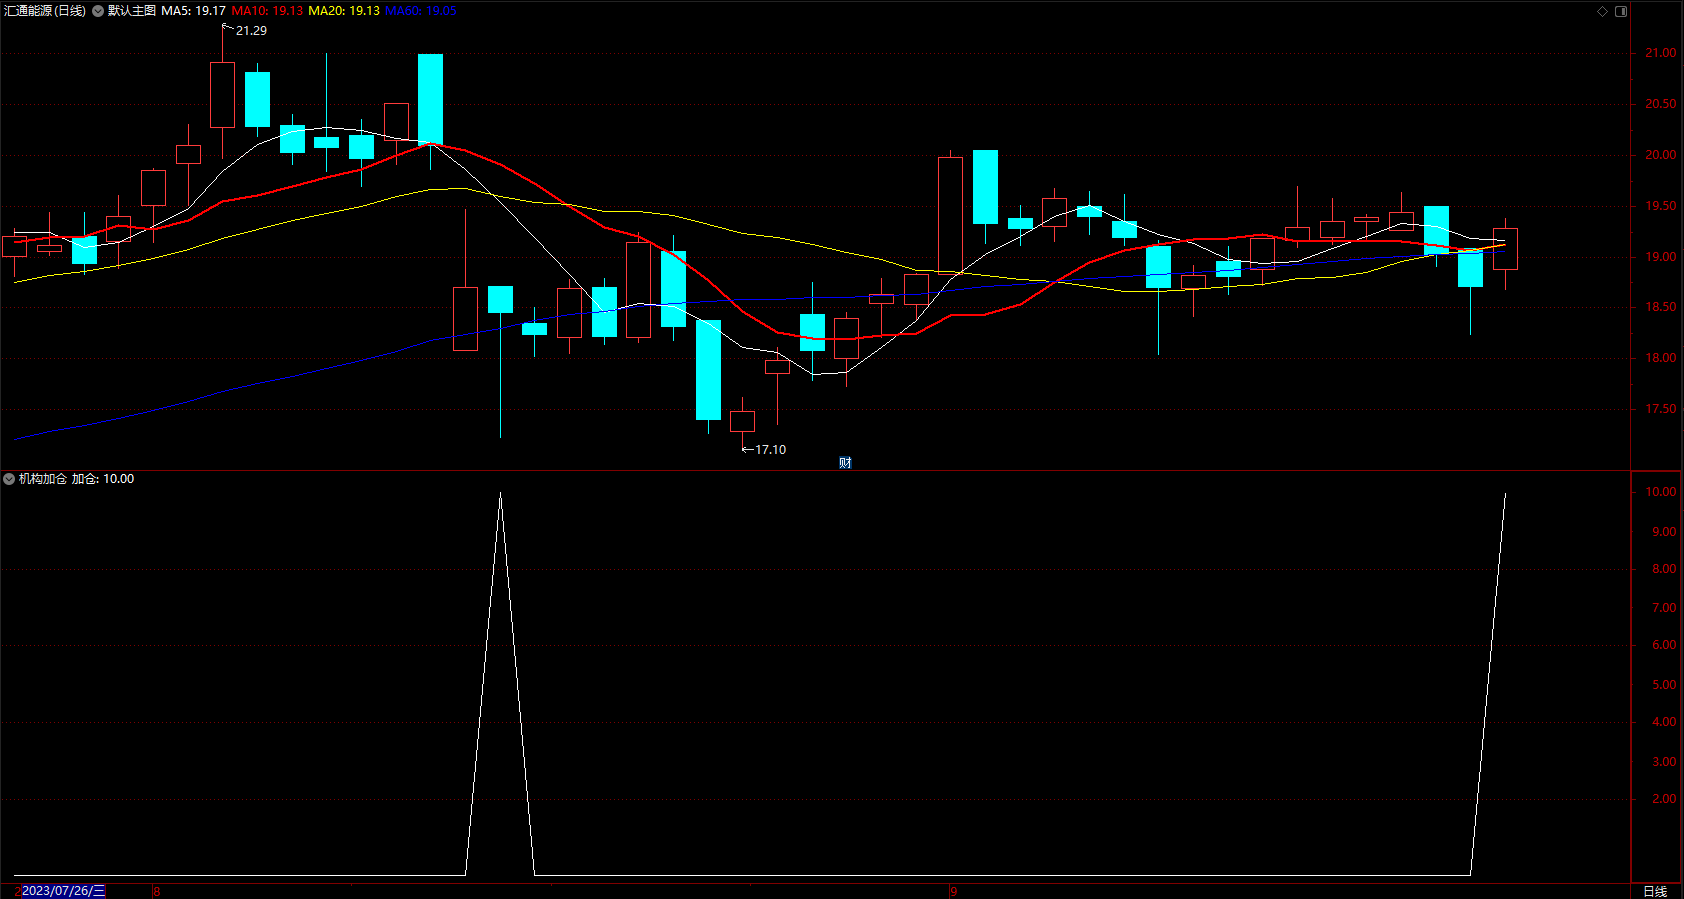Open the main chart indicator dropdown arrow

[98, 11]
